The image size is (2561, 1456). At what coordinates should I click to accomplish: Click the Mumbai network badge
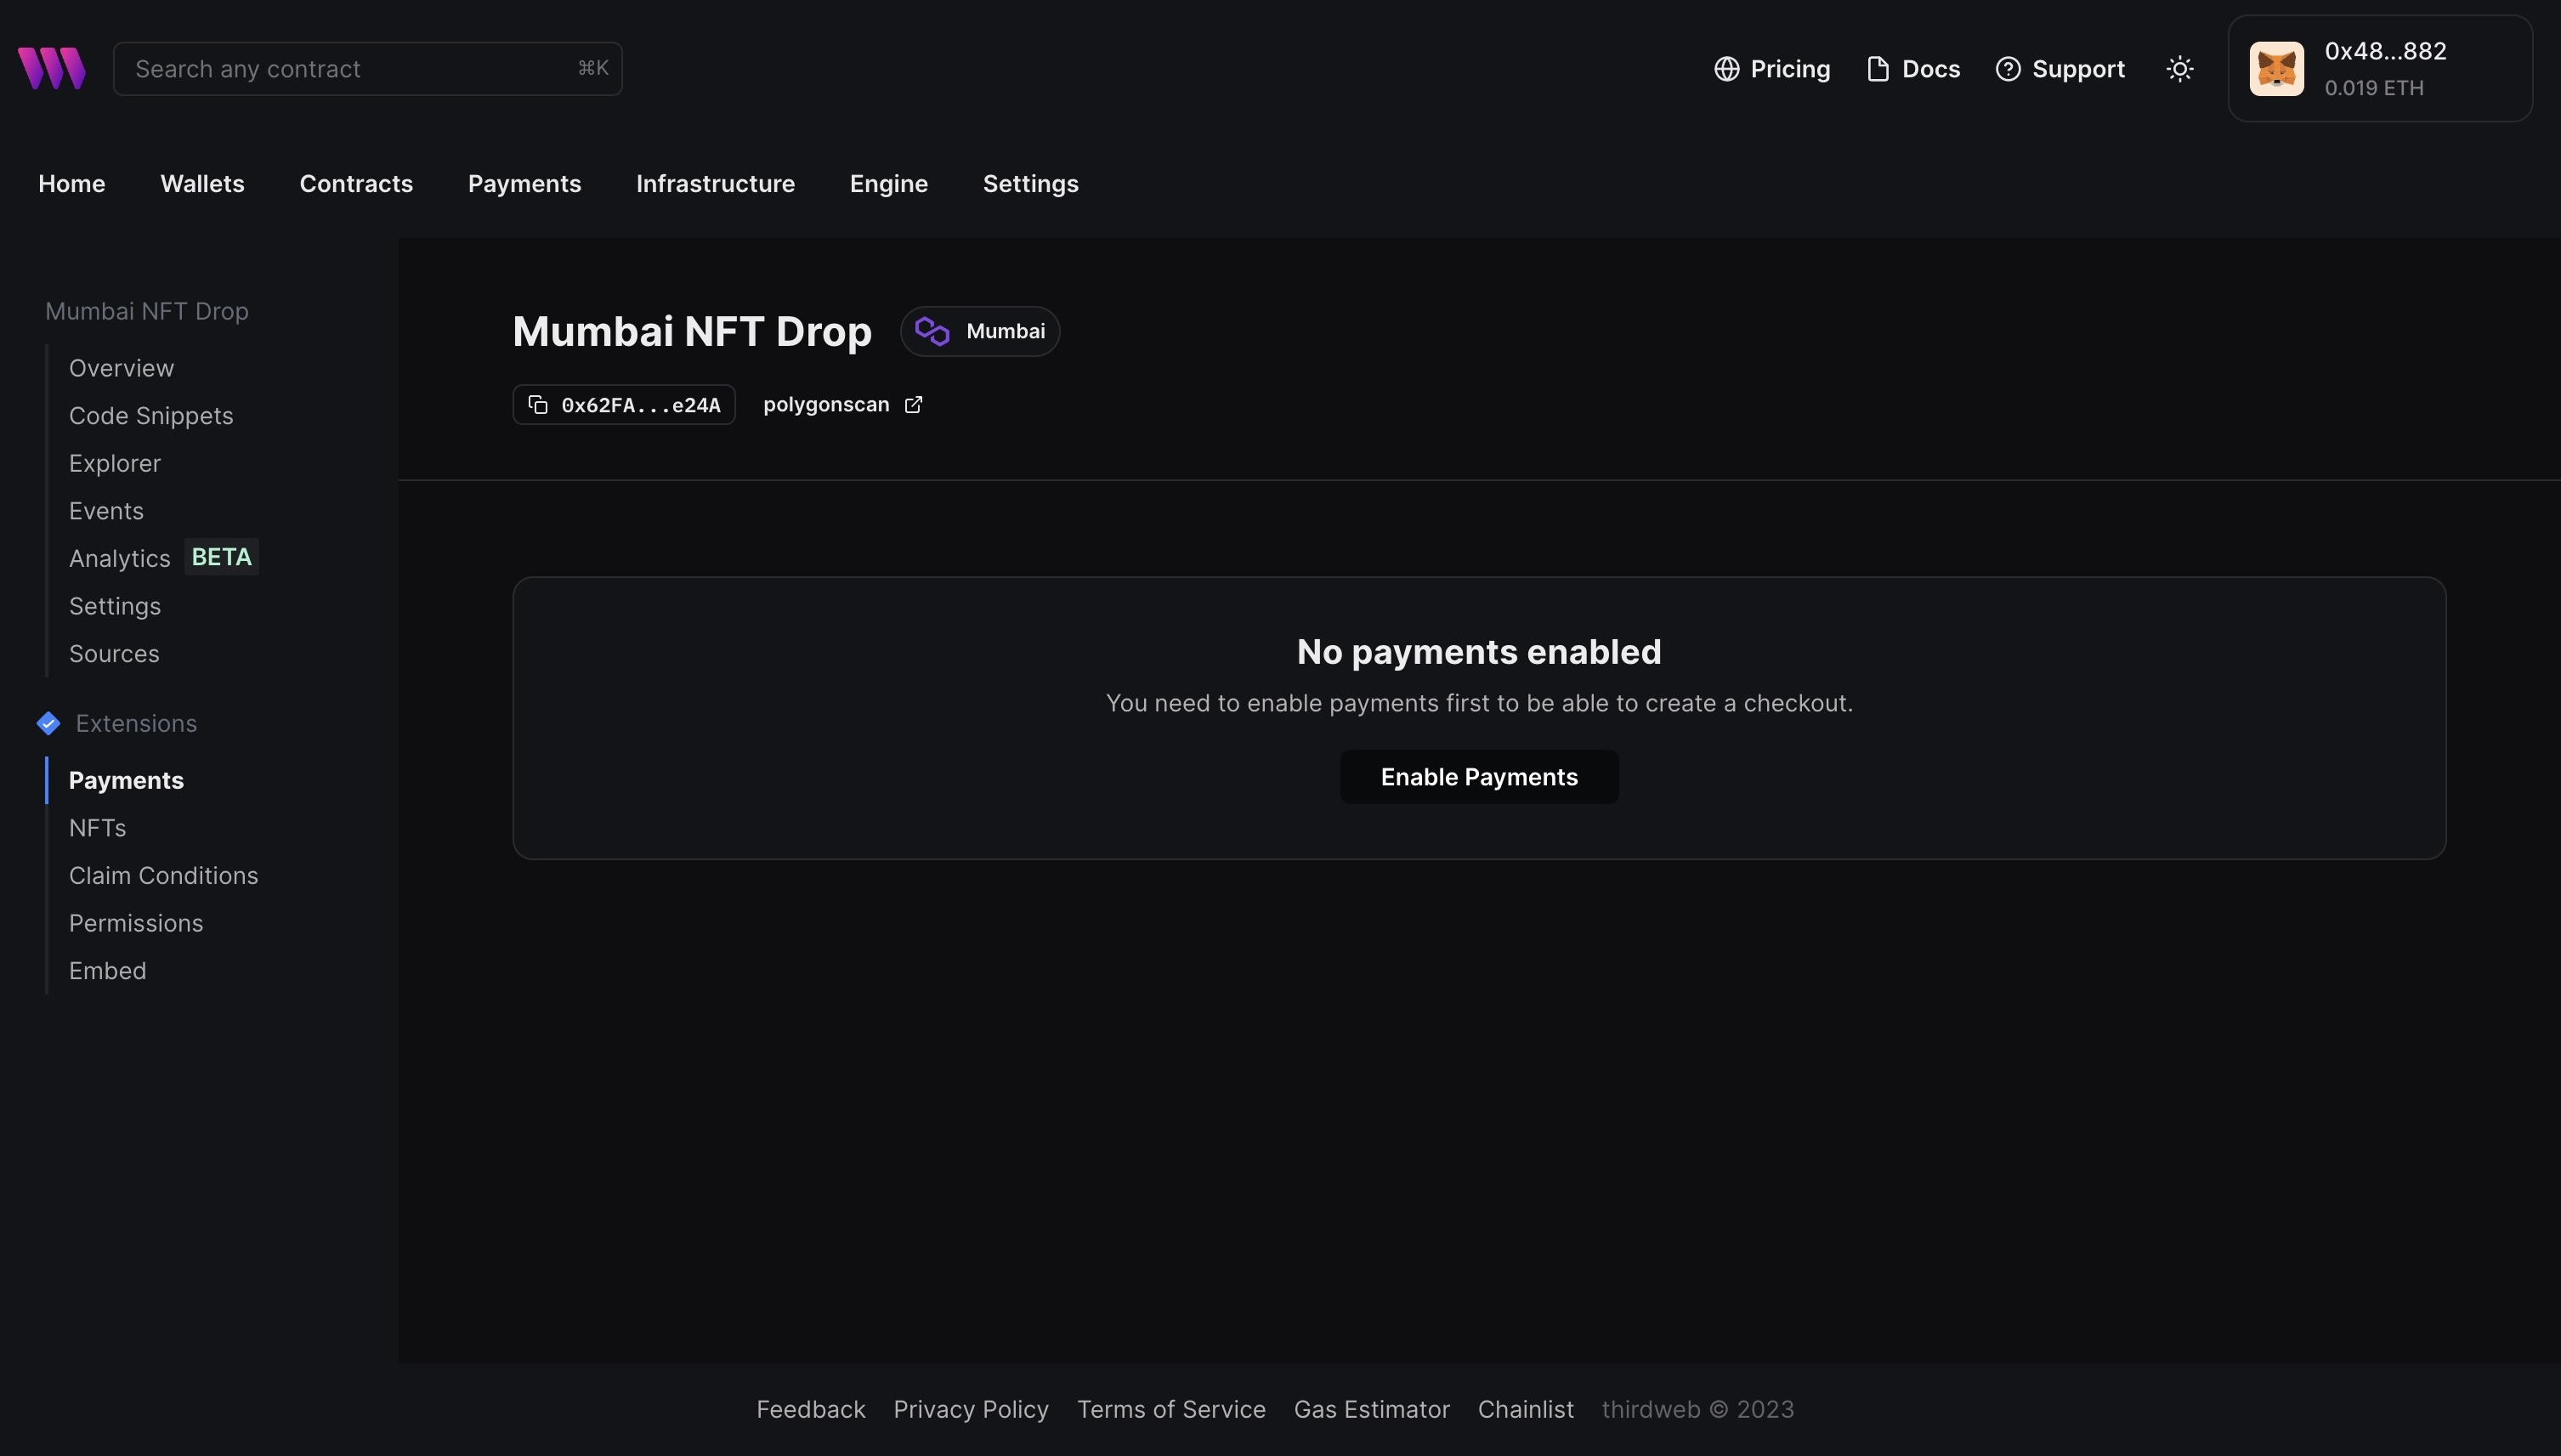pos(979,331)
